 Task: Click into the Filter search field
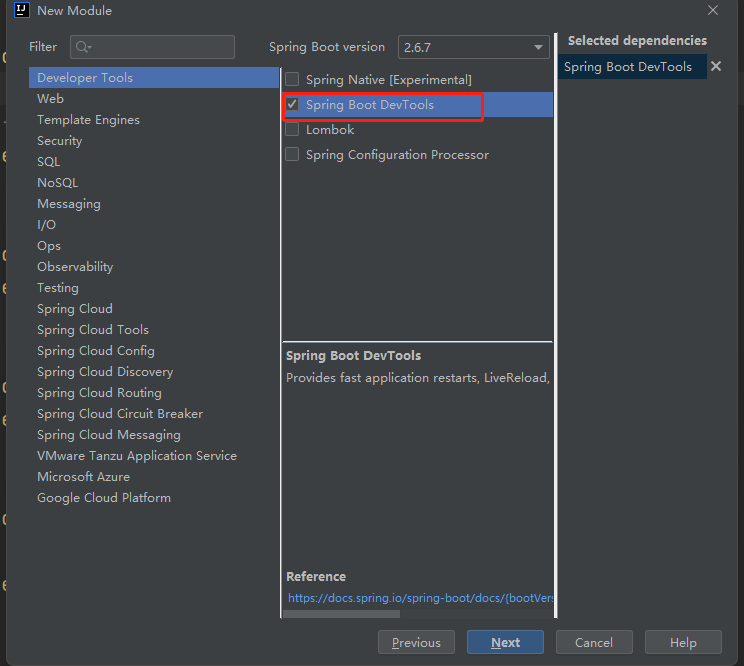152,47
